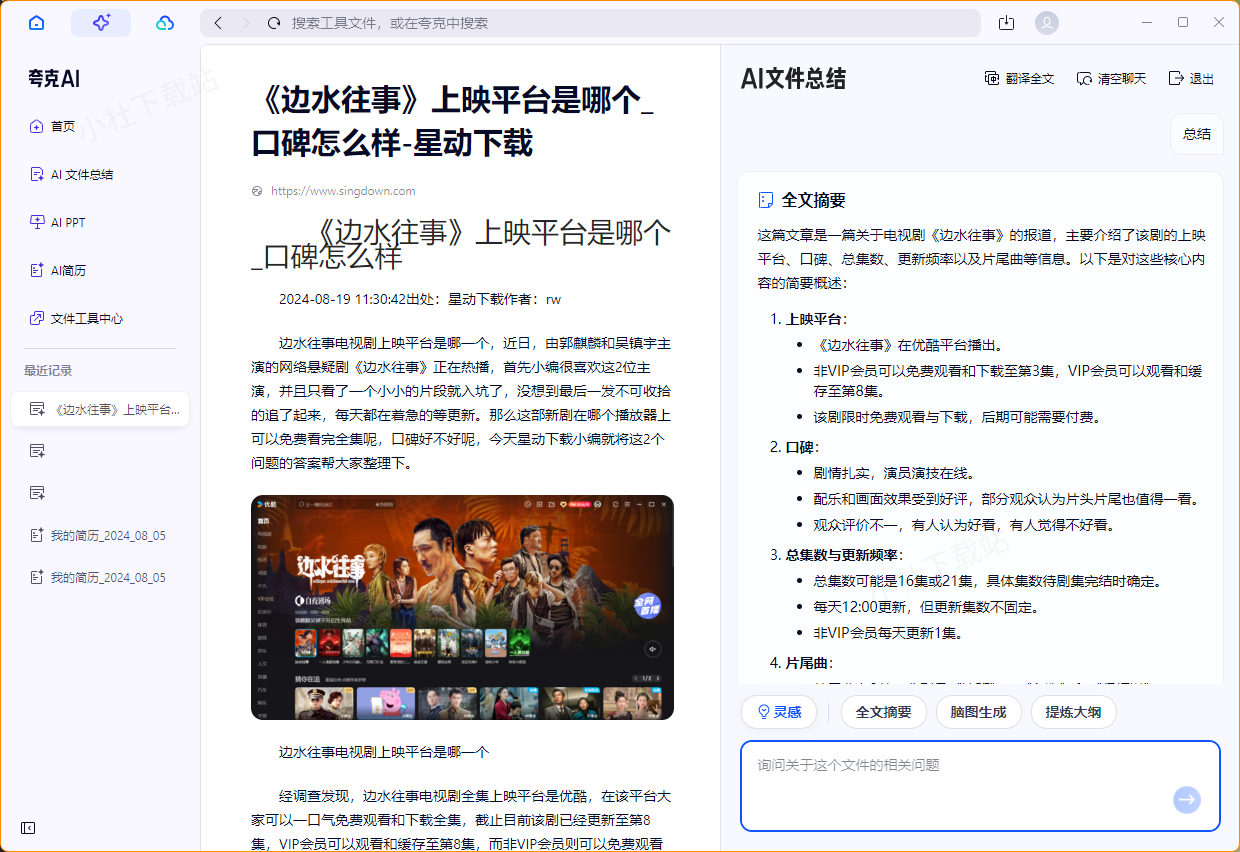Click the 夸克AI logo
1240x852 pixels.
coord(54,79)
